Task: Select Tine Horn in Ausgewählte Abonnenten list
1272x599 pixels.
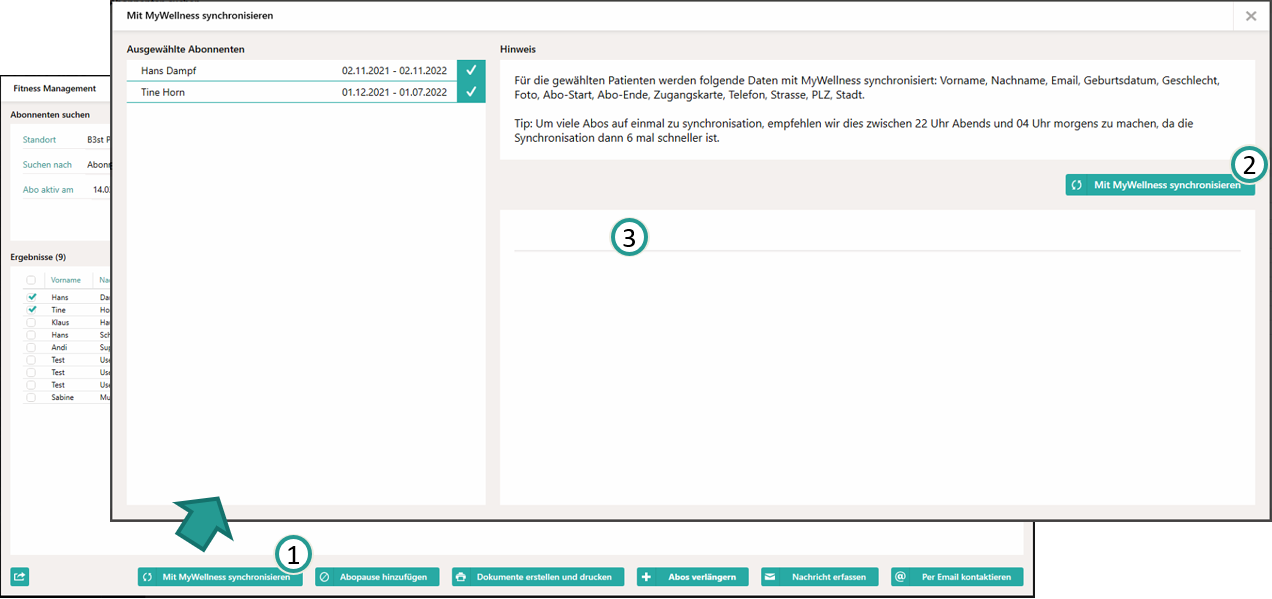Action: [306, 92]
